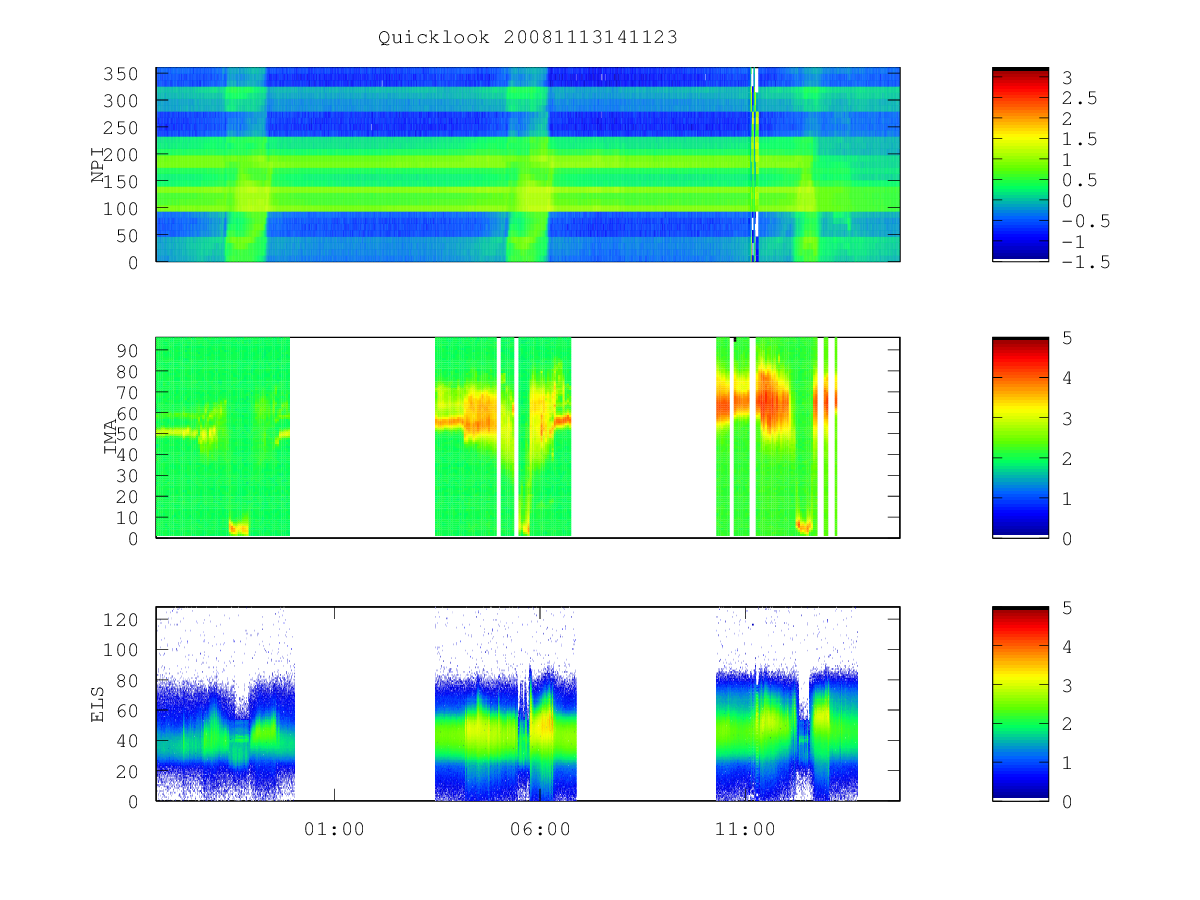Viewport: 1200px width, 900px height.
Task: Click the 01:00 time axis label
Action: point(334,829)
